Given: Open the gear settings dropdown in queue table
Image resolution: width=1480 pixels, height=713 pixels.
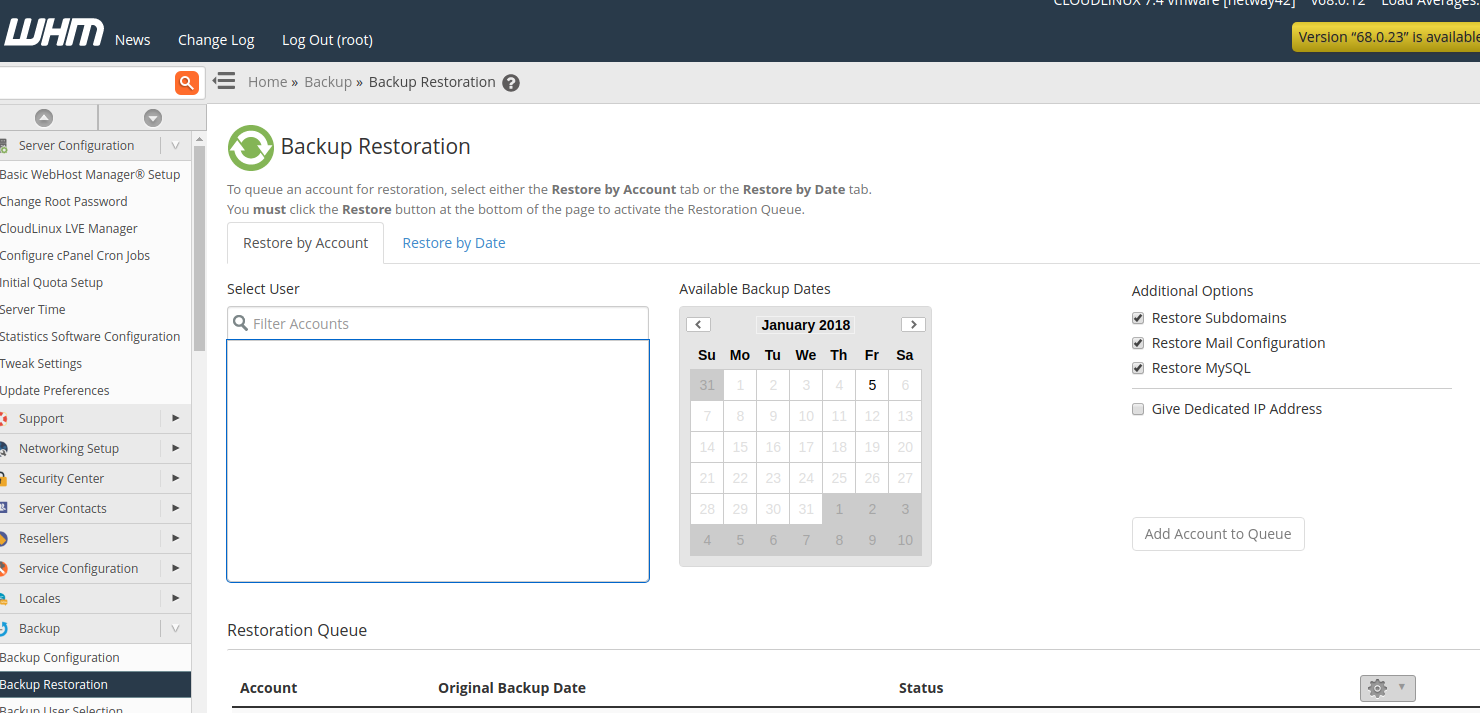Looking at the screenshot, I should 1387,688.
